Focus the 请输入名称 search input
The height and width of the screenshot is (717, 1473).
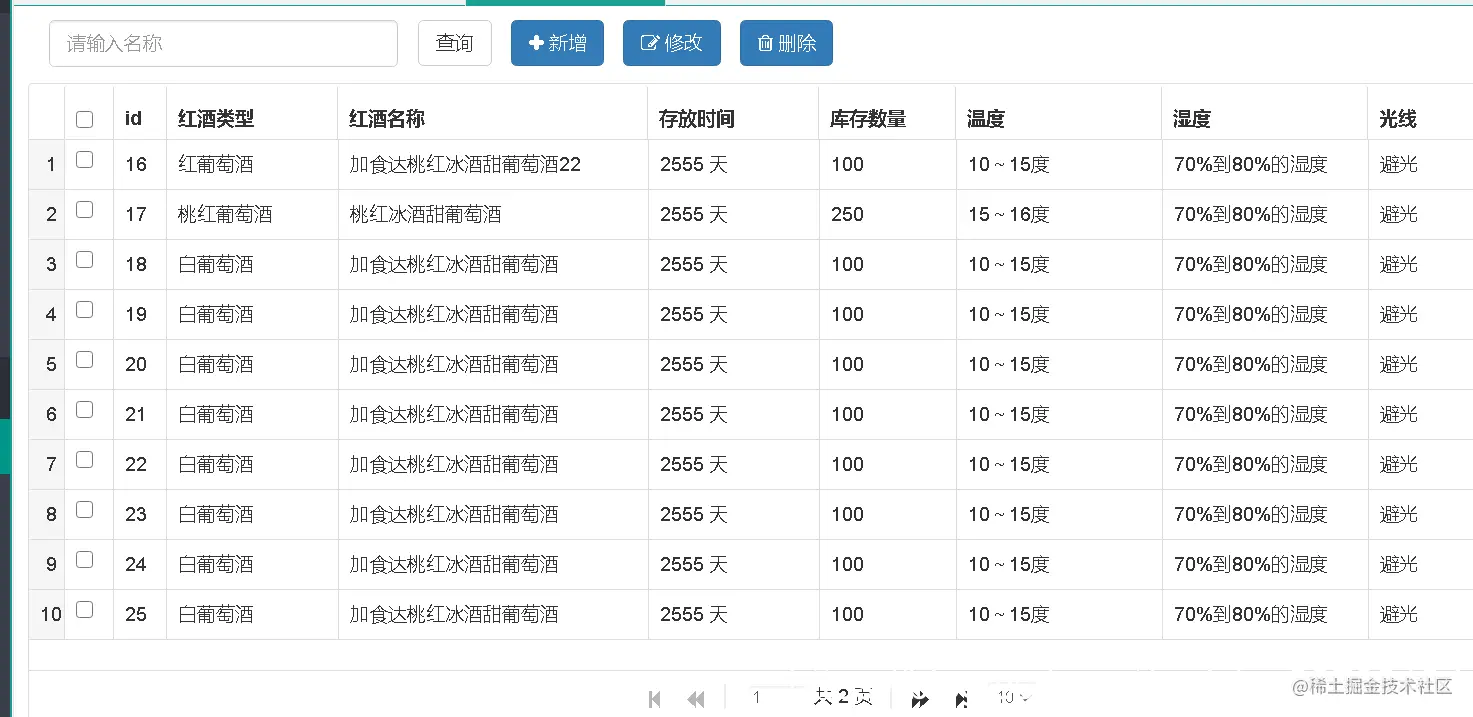point(223,43)
